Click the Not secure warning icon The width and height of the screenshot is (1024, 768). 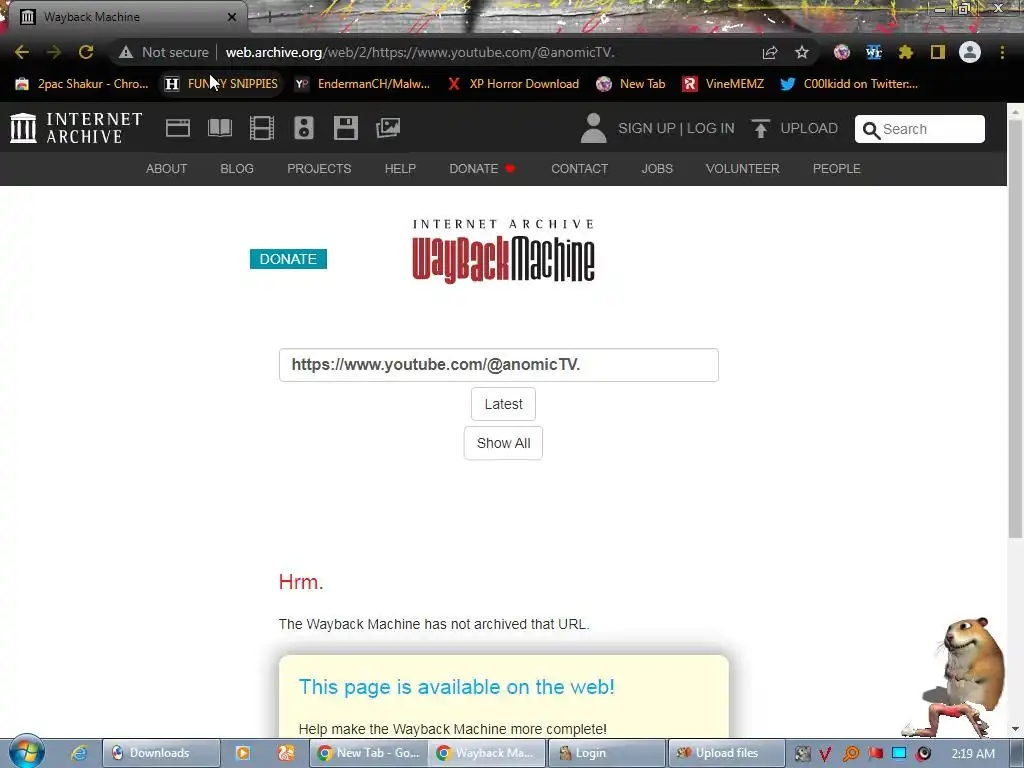(126, 52)
